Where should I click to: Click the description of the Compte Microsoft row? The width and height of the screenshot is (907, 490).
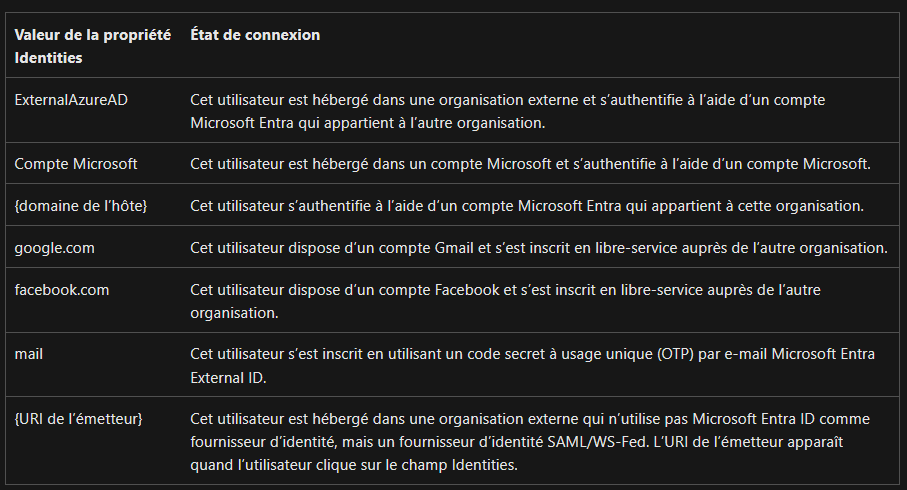530,164
